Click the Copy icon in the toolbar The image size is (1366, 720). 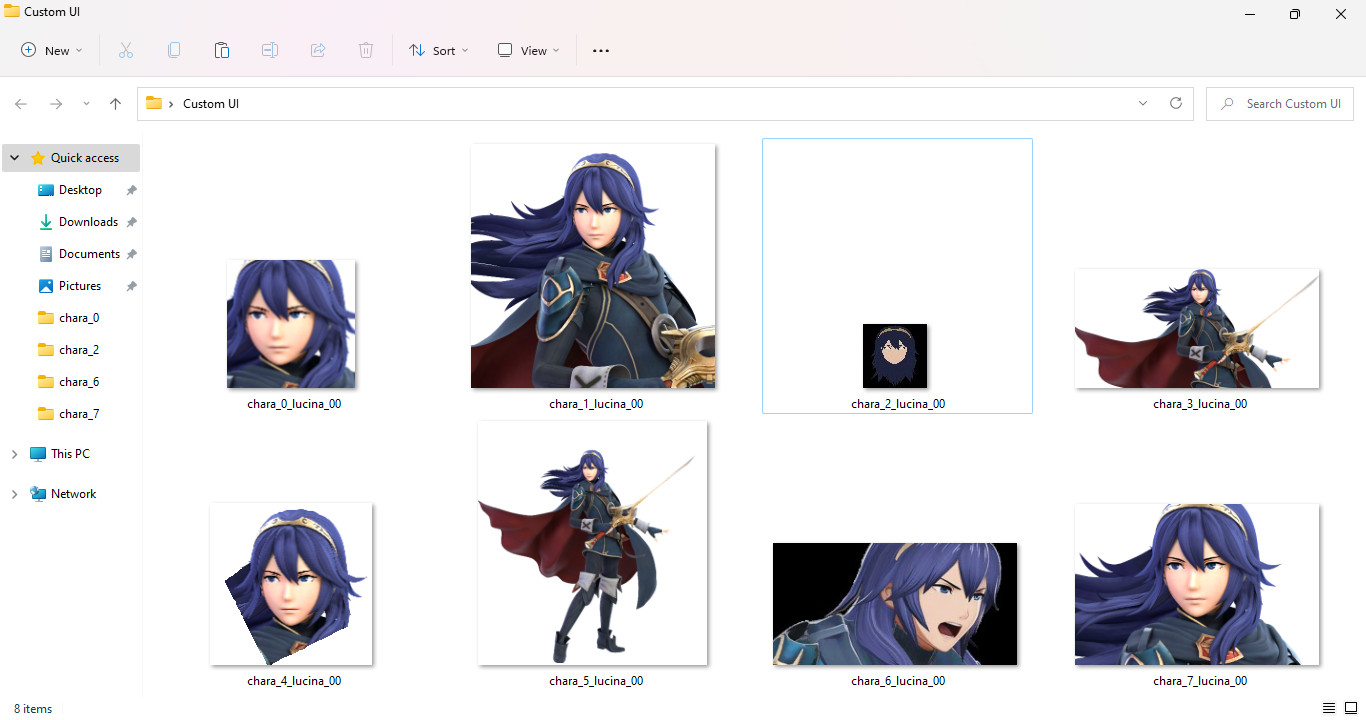174,49
